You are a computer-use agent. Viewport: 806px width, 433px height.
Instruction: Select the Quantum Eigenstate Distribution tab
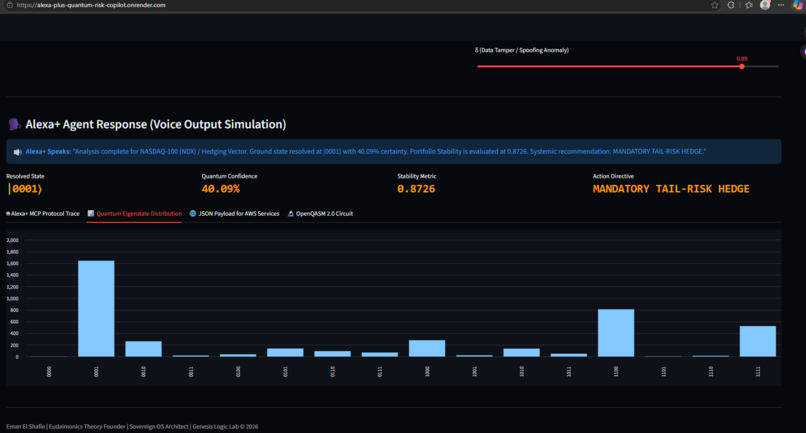[x=134, y=213]
